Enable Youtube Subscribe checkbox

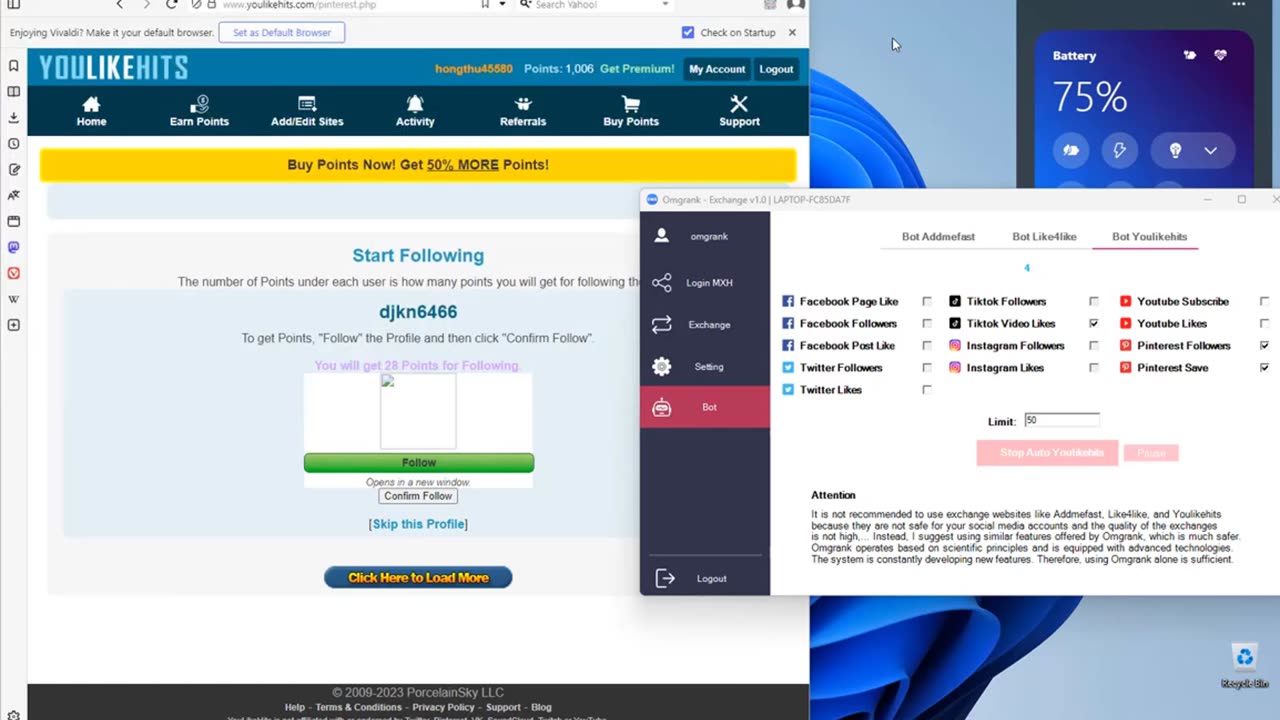1265,301
